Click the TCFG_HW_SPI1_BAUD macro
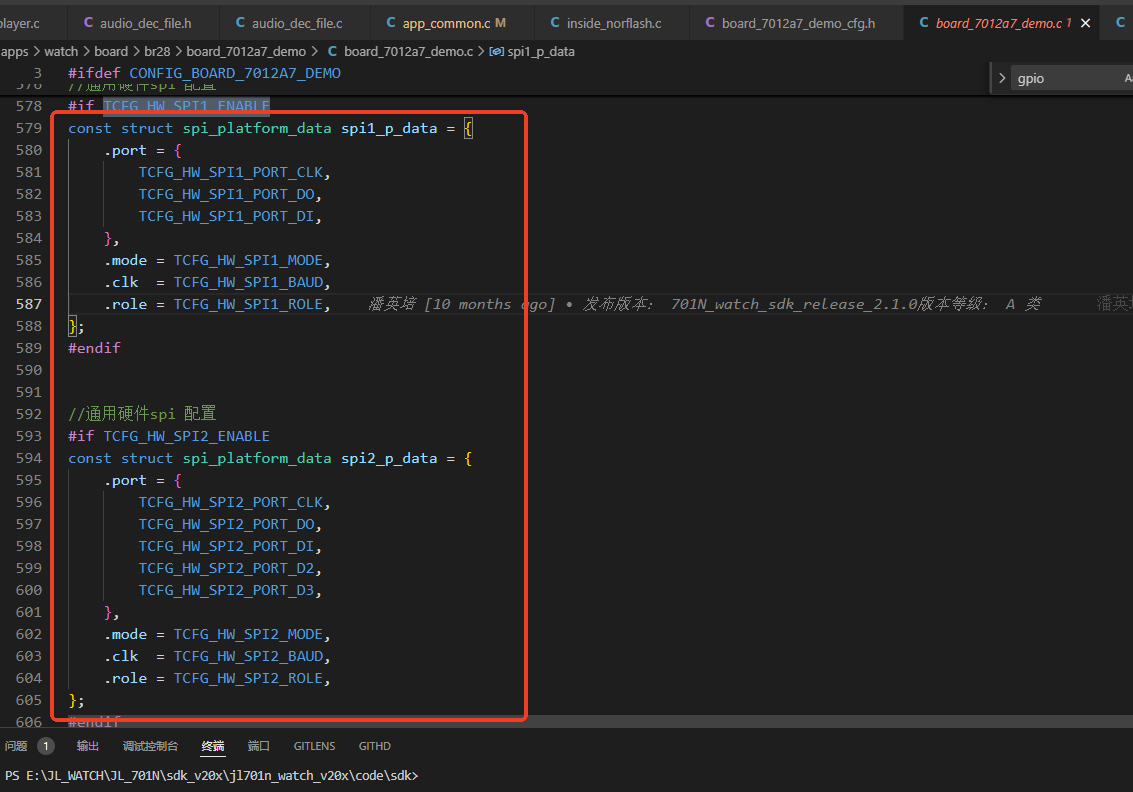1133x792 pixels. pos(248,283)
